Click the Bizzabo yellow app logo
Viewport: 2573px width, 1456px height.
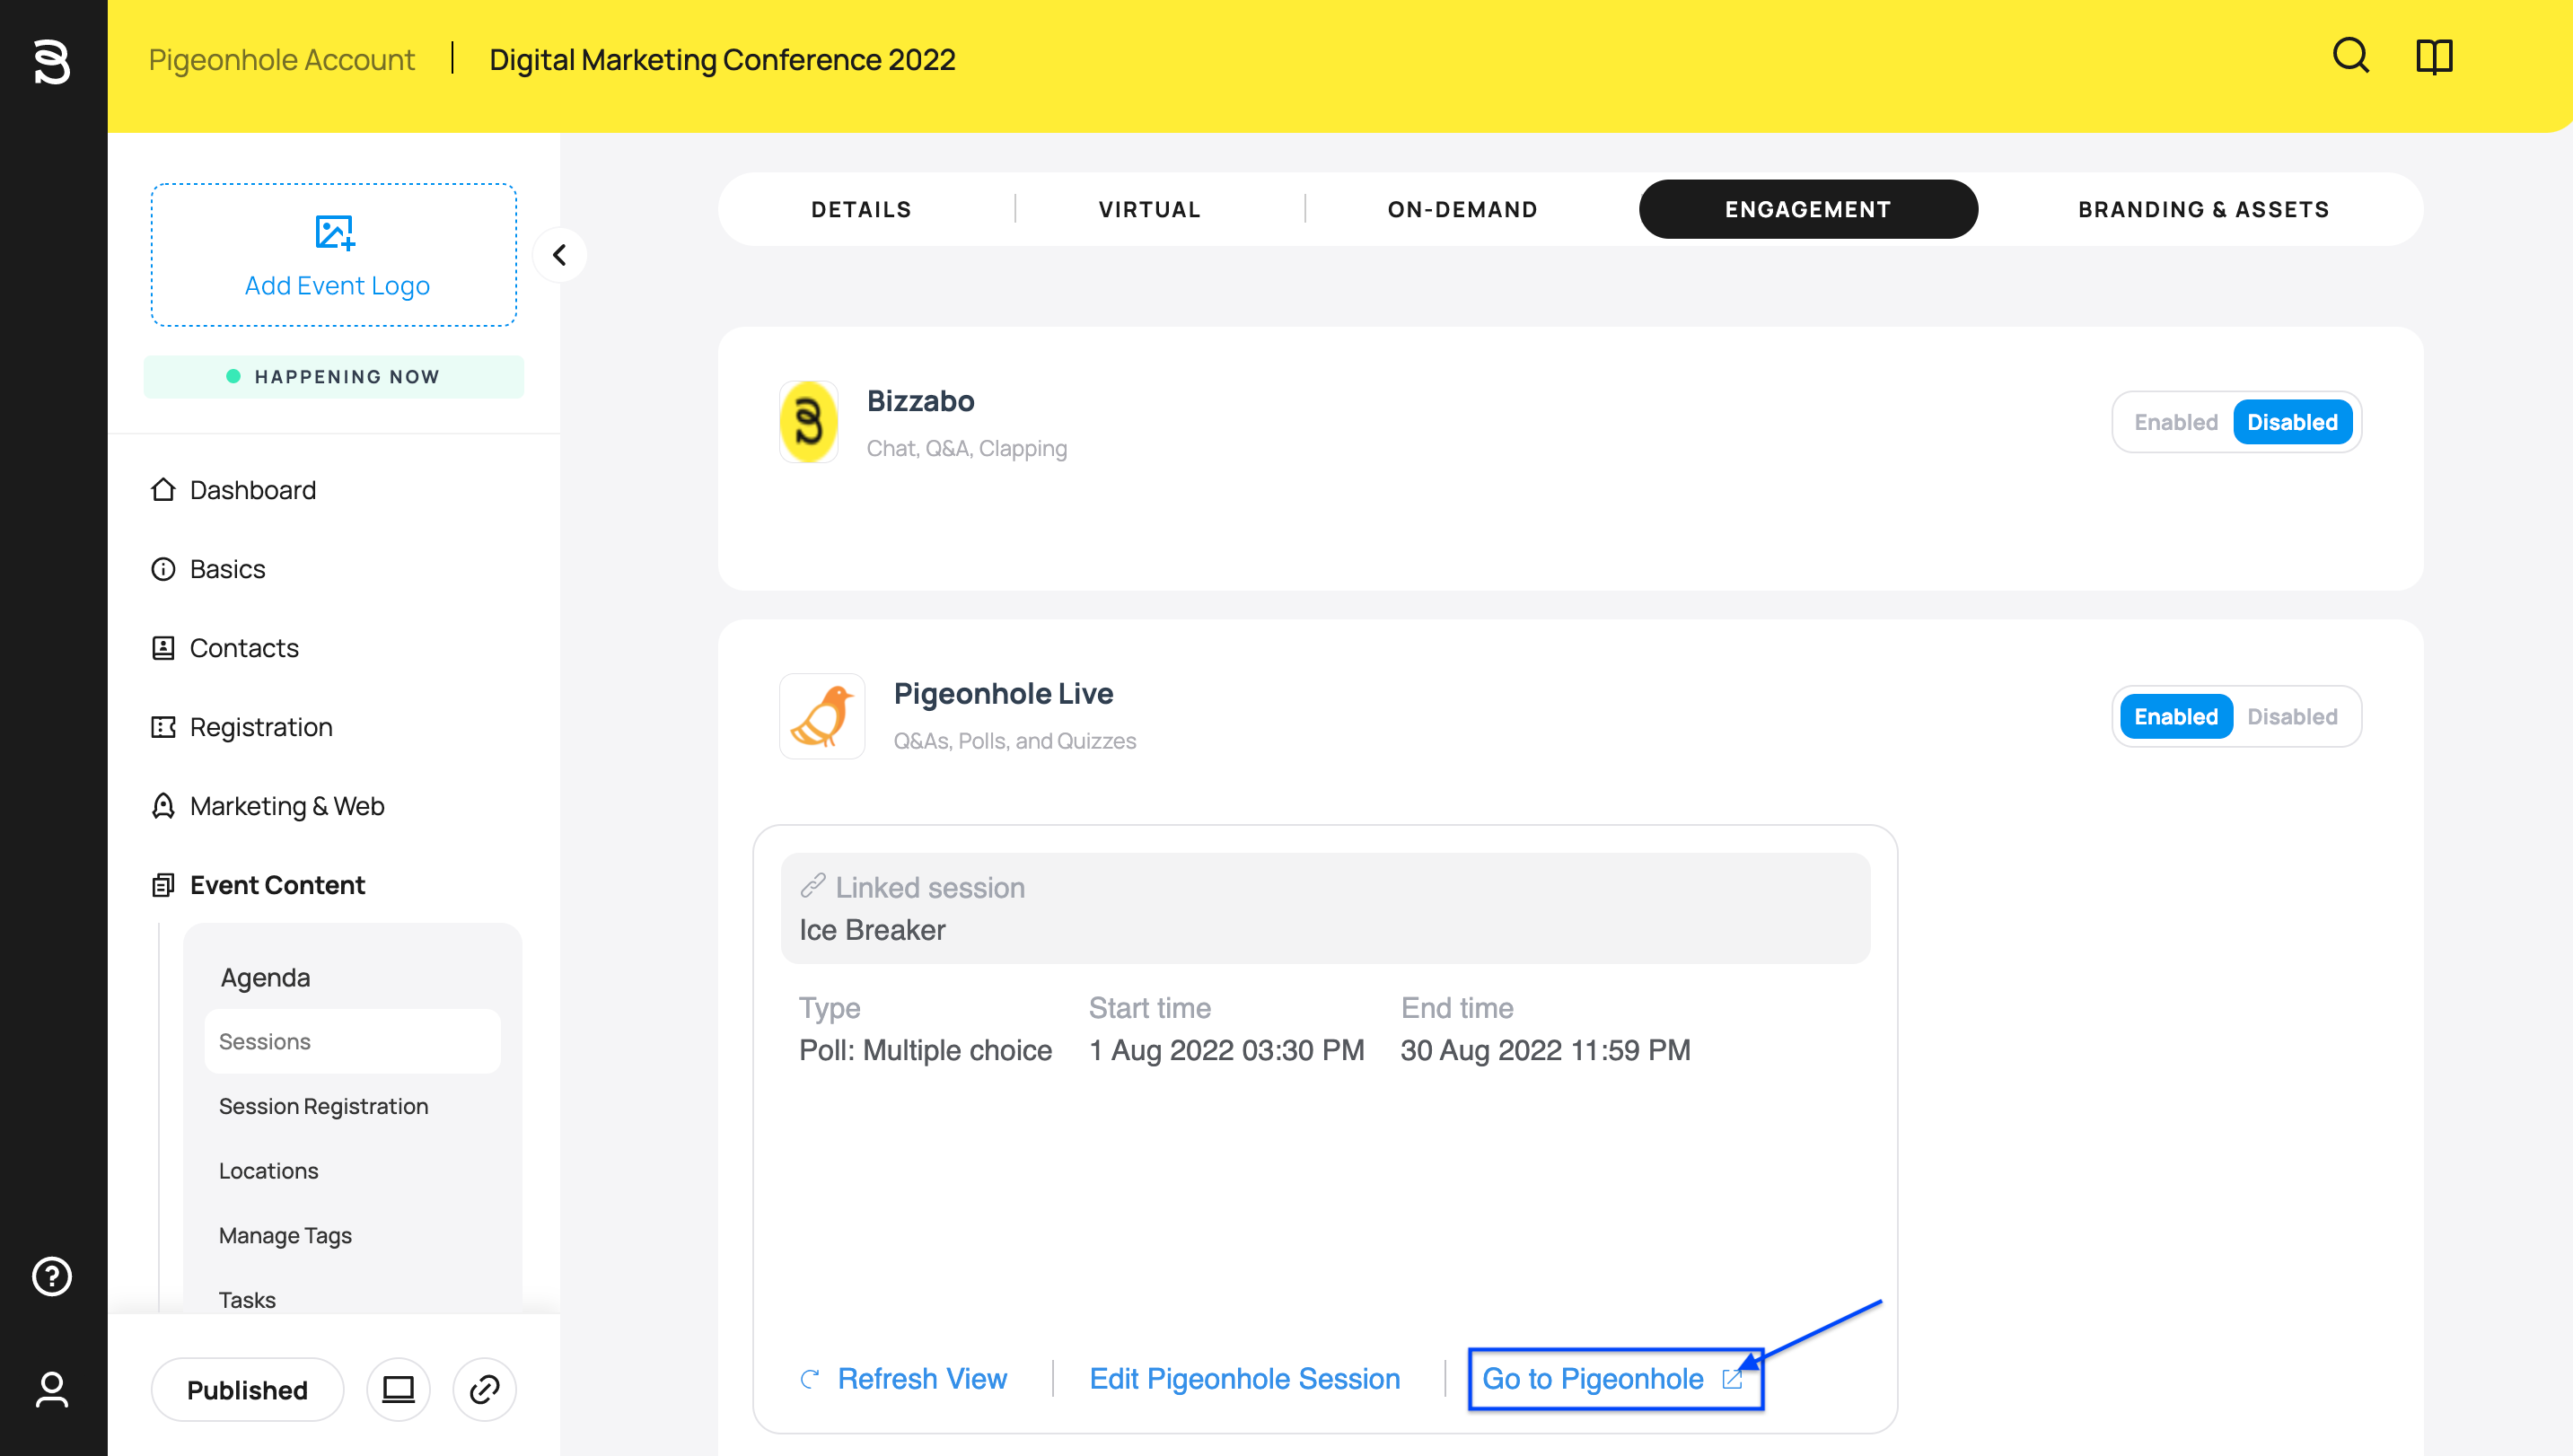808,421
